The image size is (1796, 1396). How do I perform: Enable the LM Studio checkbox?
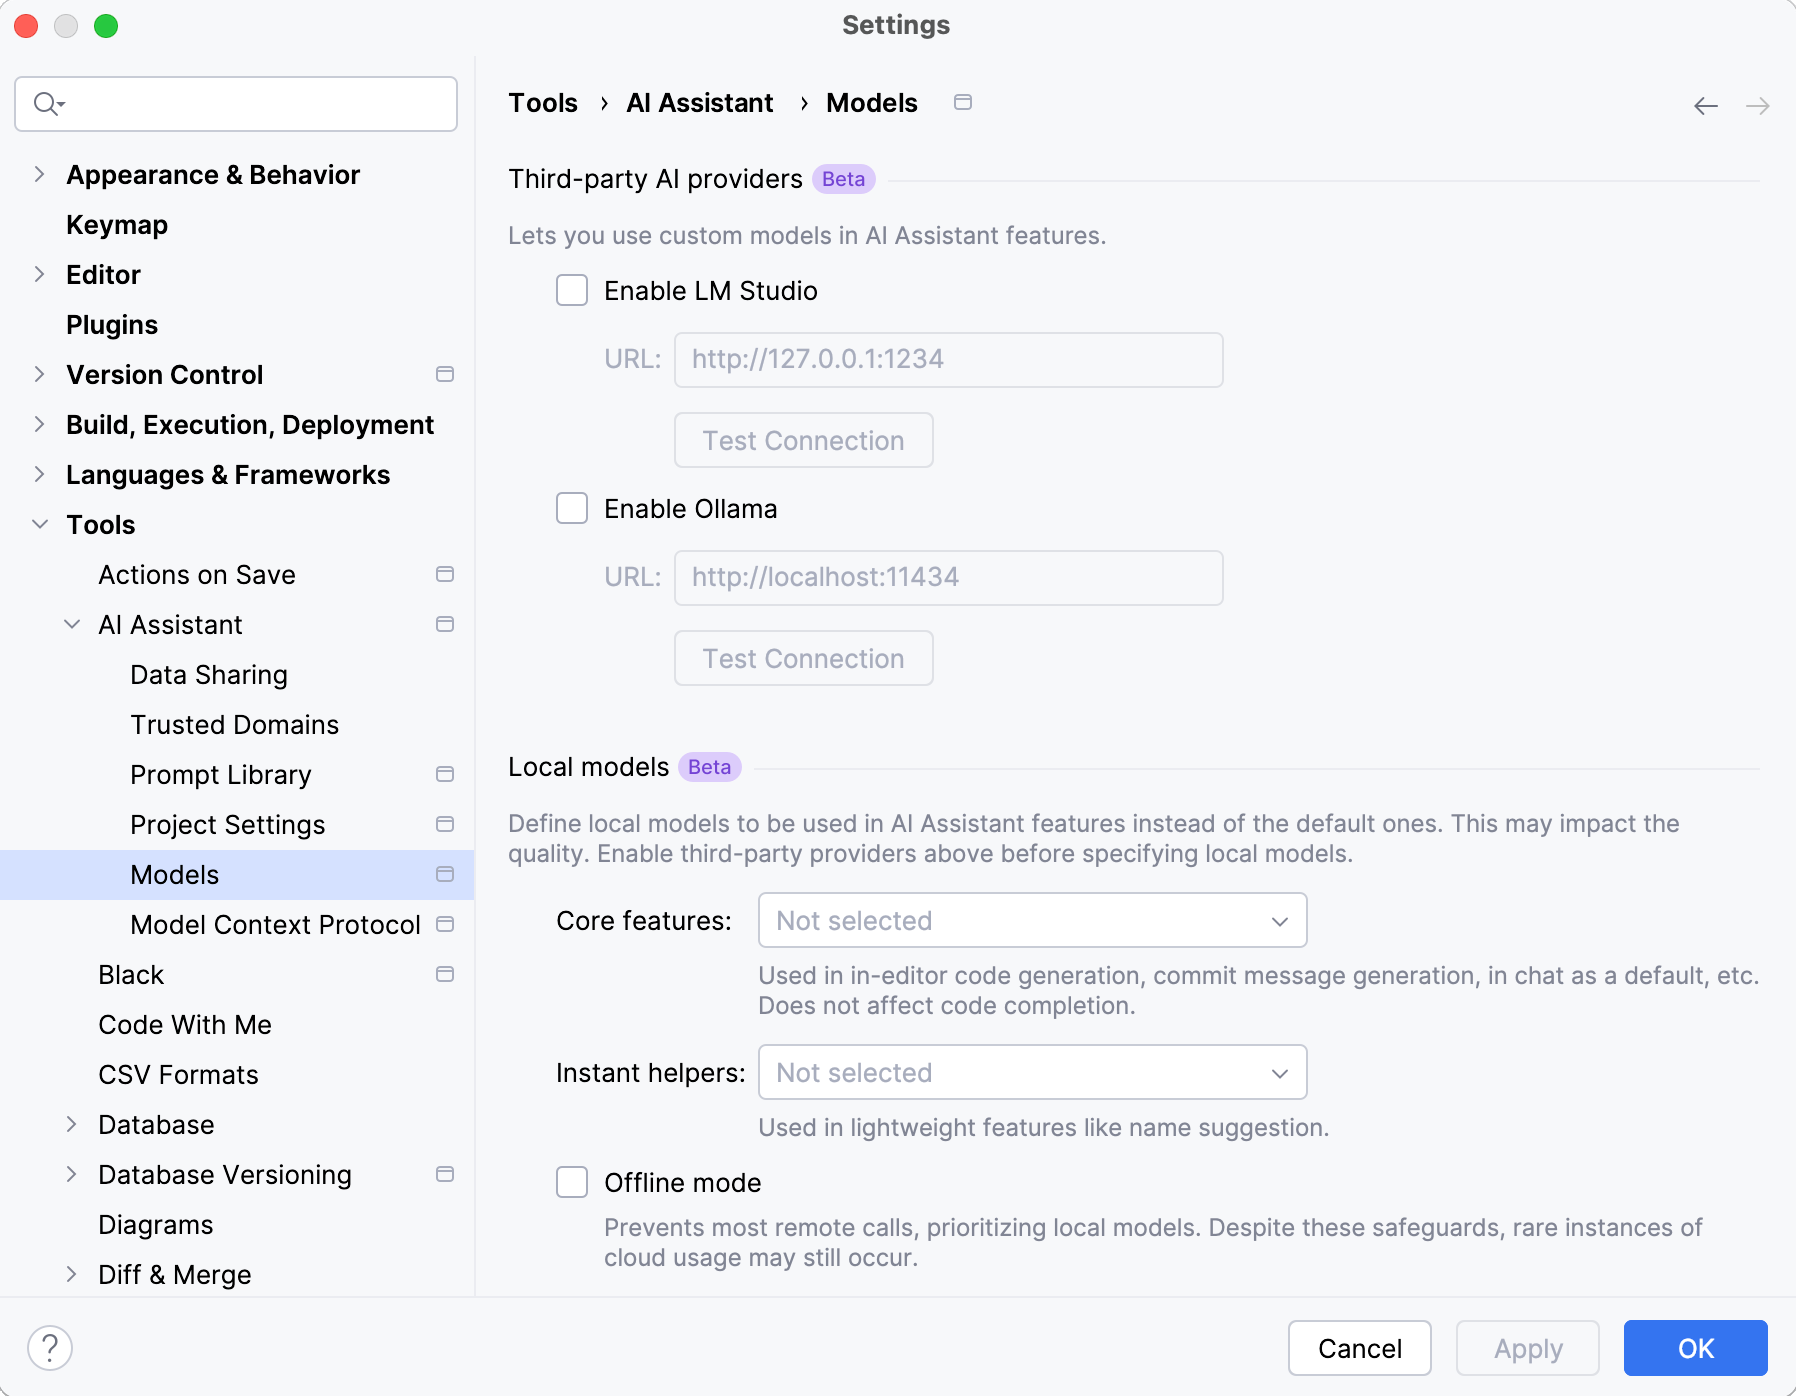tap(572, 291)
